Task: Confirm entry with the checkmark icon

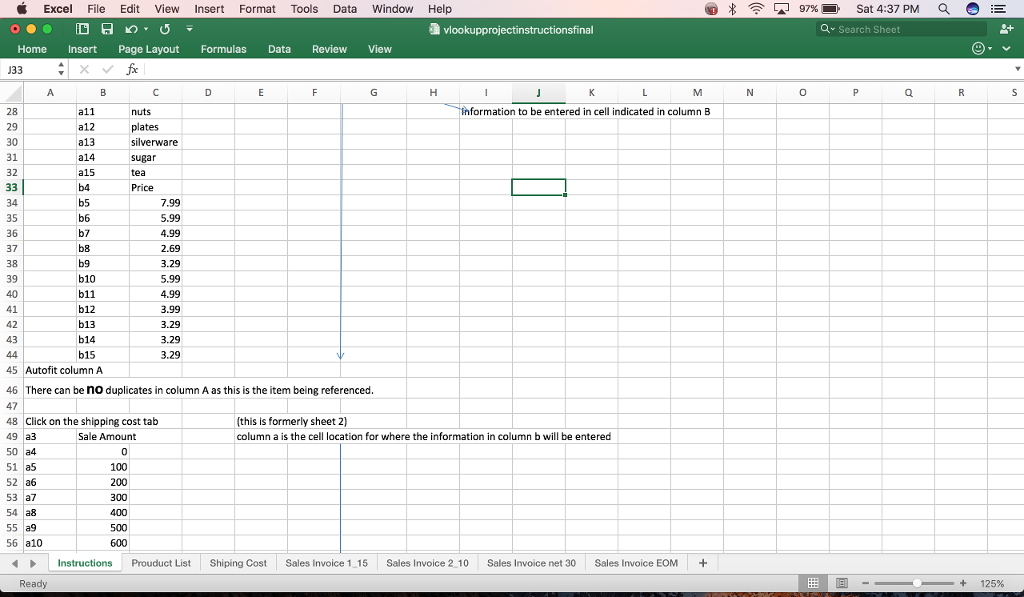Action: tap(108, 69)
